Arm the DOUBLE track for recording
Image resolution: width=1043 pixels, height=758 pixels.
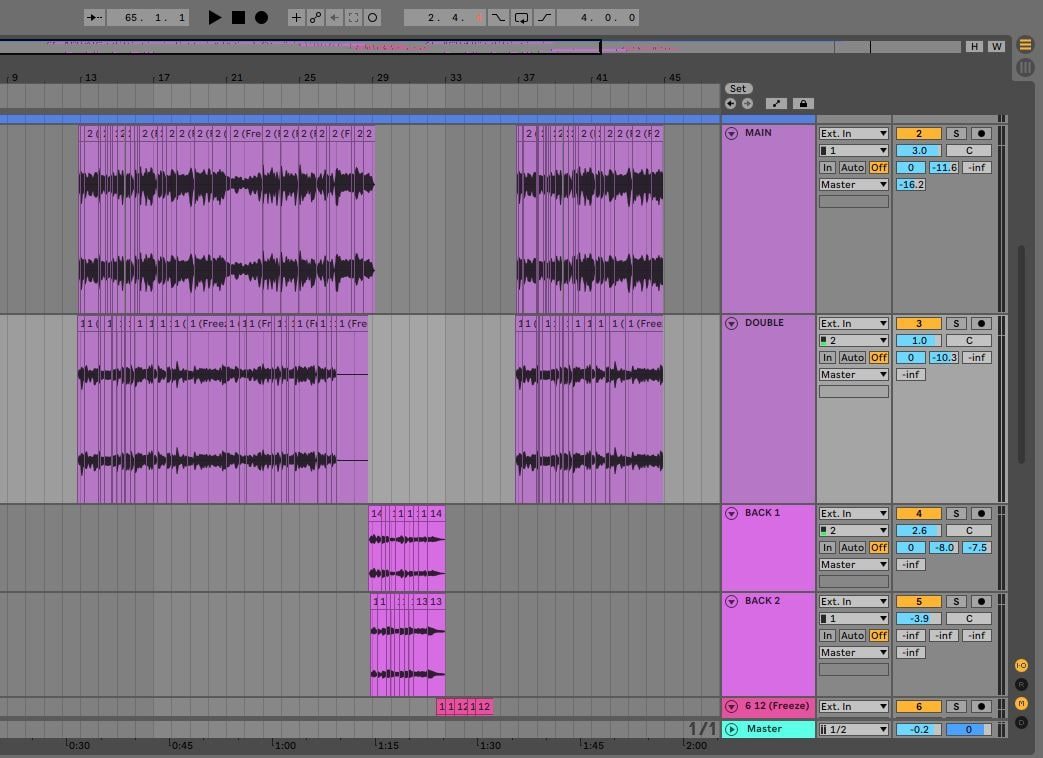coord(981,324)
